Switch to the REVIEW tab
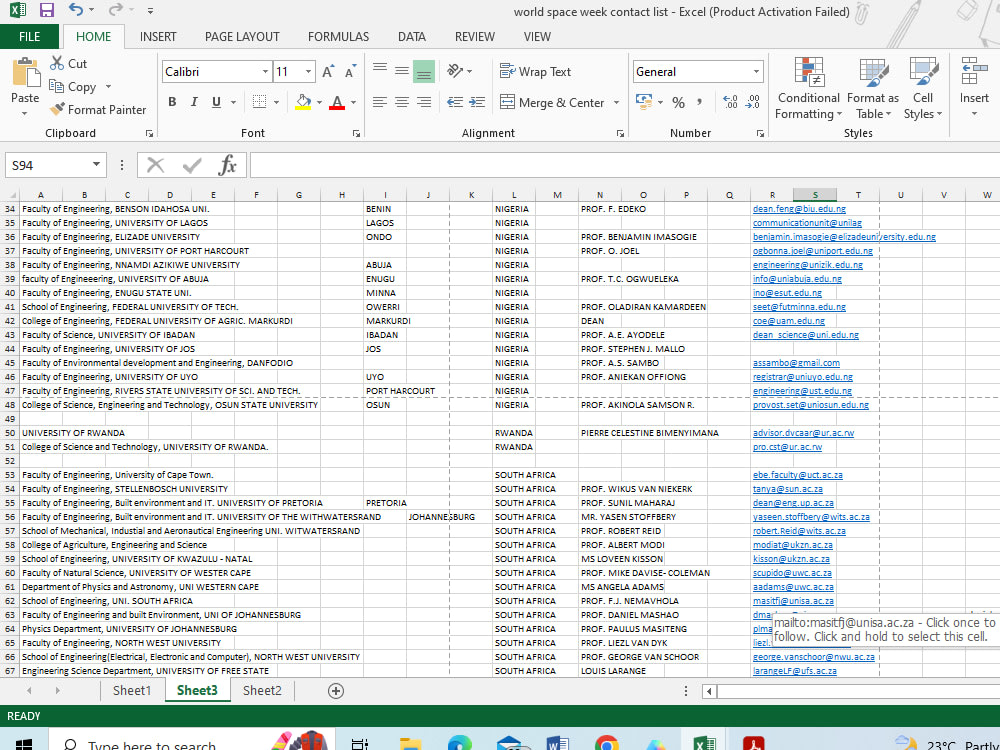1000x750 pixels. 474,37
